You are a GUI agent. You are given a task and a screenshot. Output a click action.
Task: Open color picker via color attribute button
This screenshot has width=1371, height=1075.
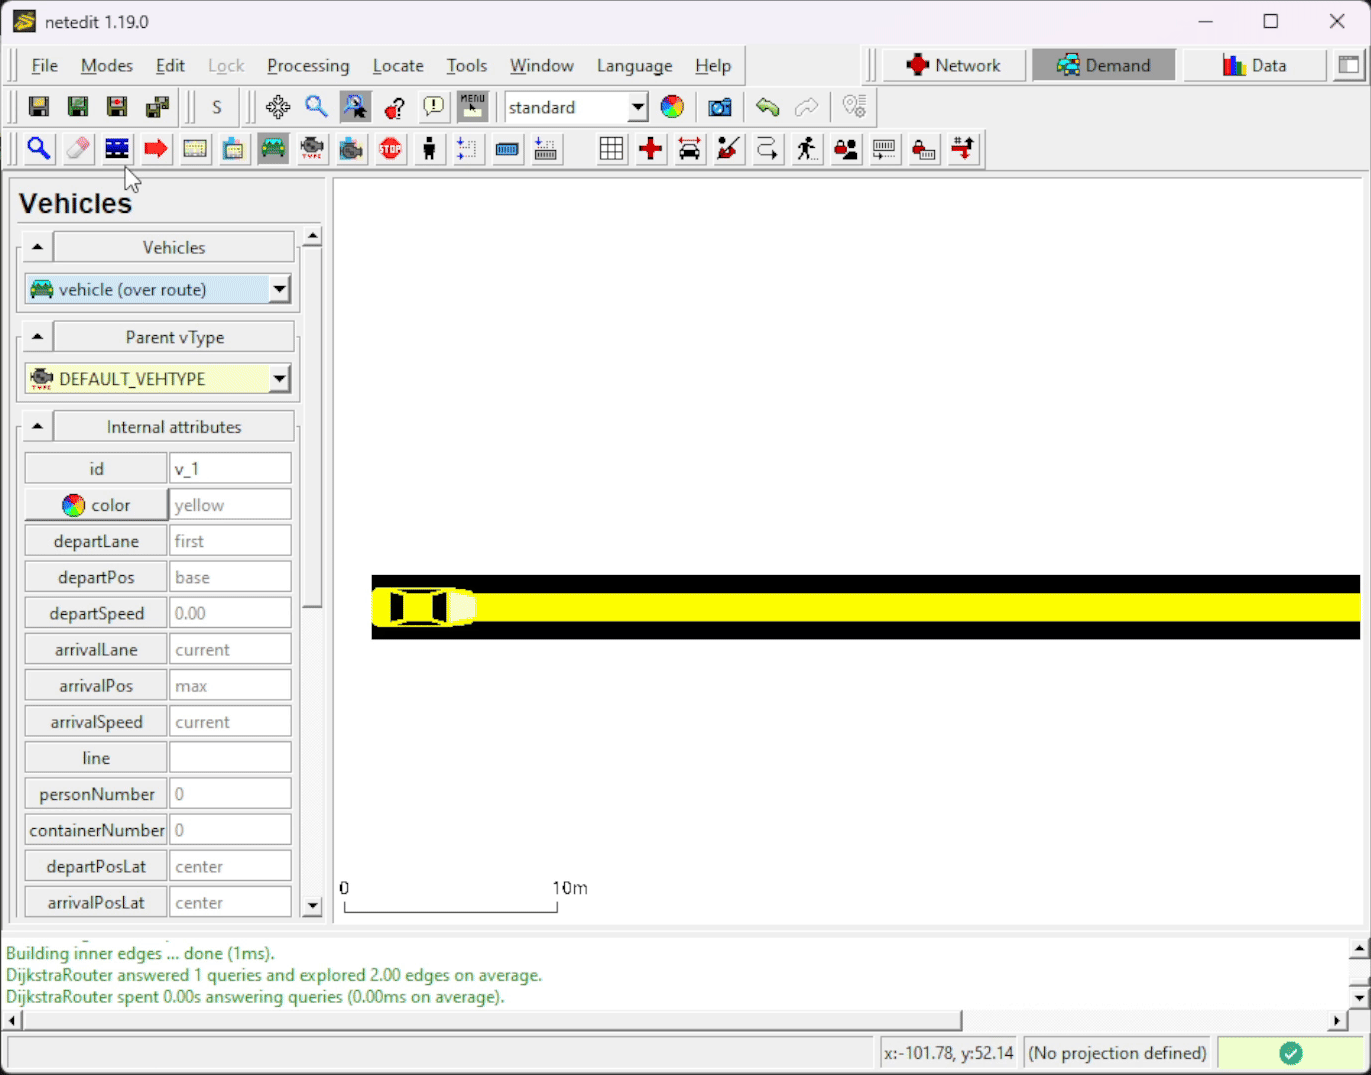tap(96, 505)
